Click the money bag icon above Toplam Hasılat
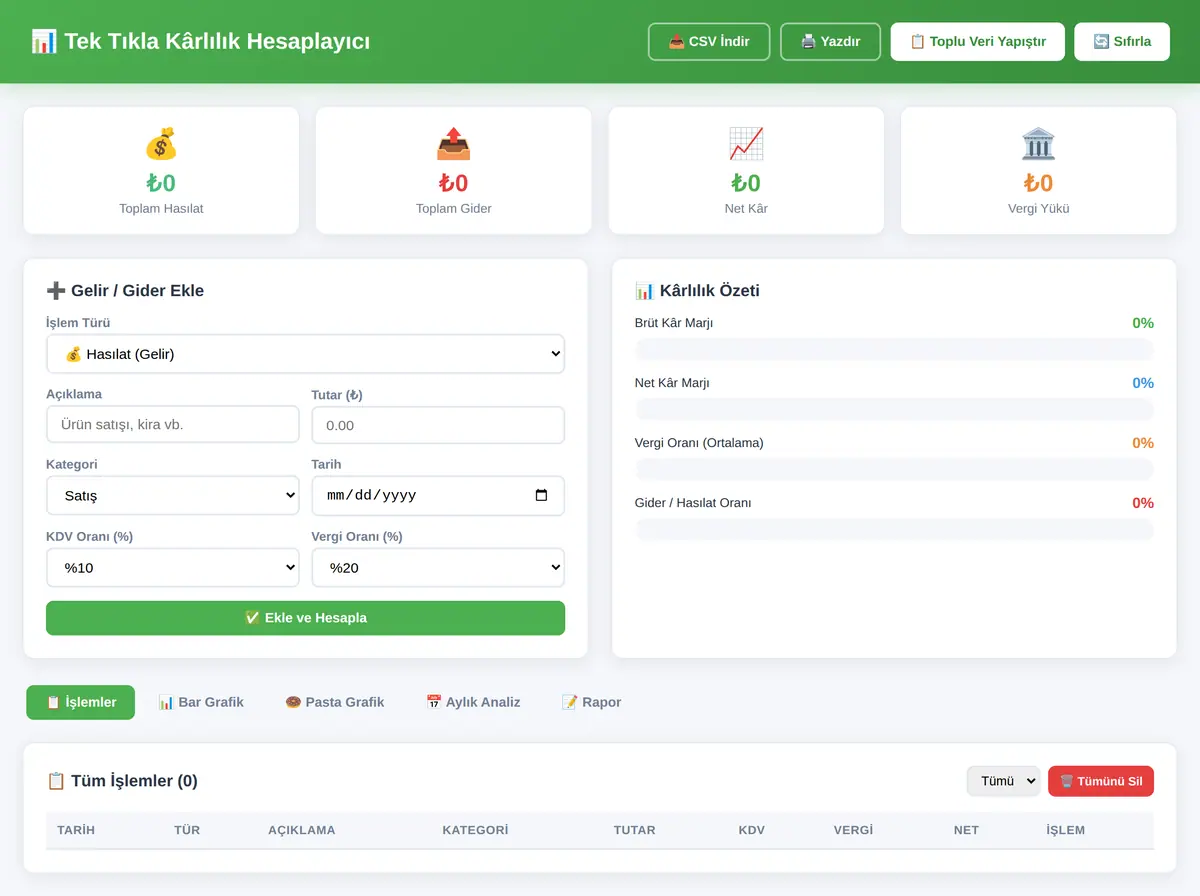This screenshot has height=896, width=1200. 161,144
